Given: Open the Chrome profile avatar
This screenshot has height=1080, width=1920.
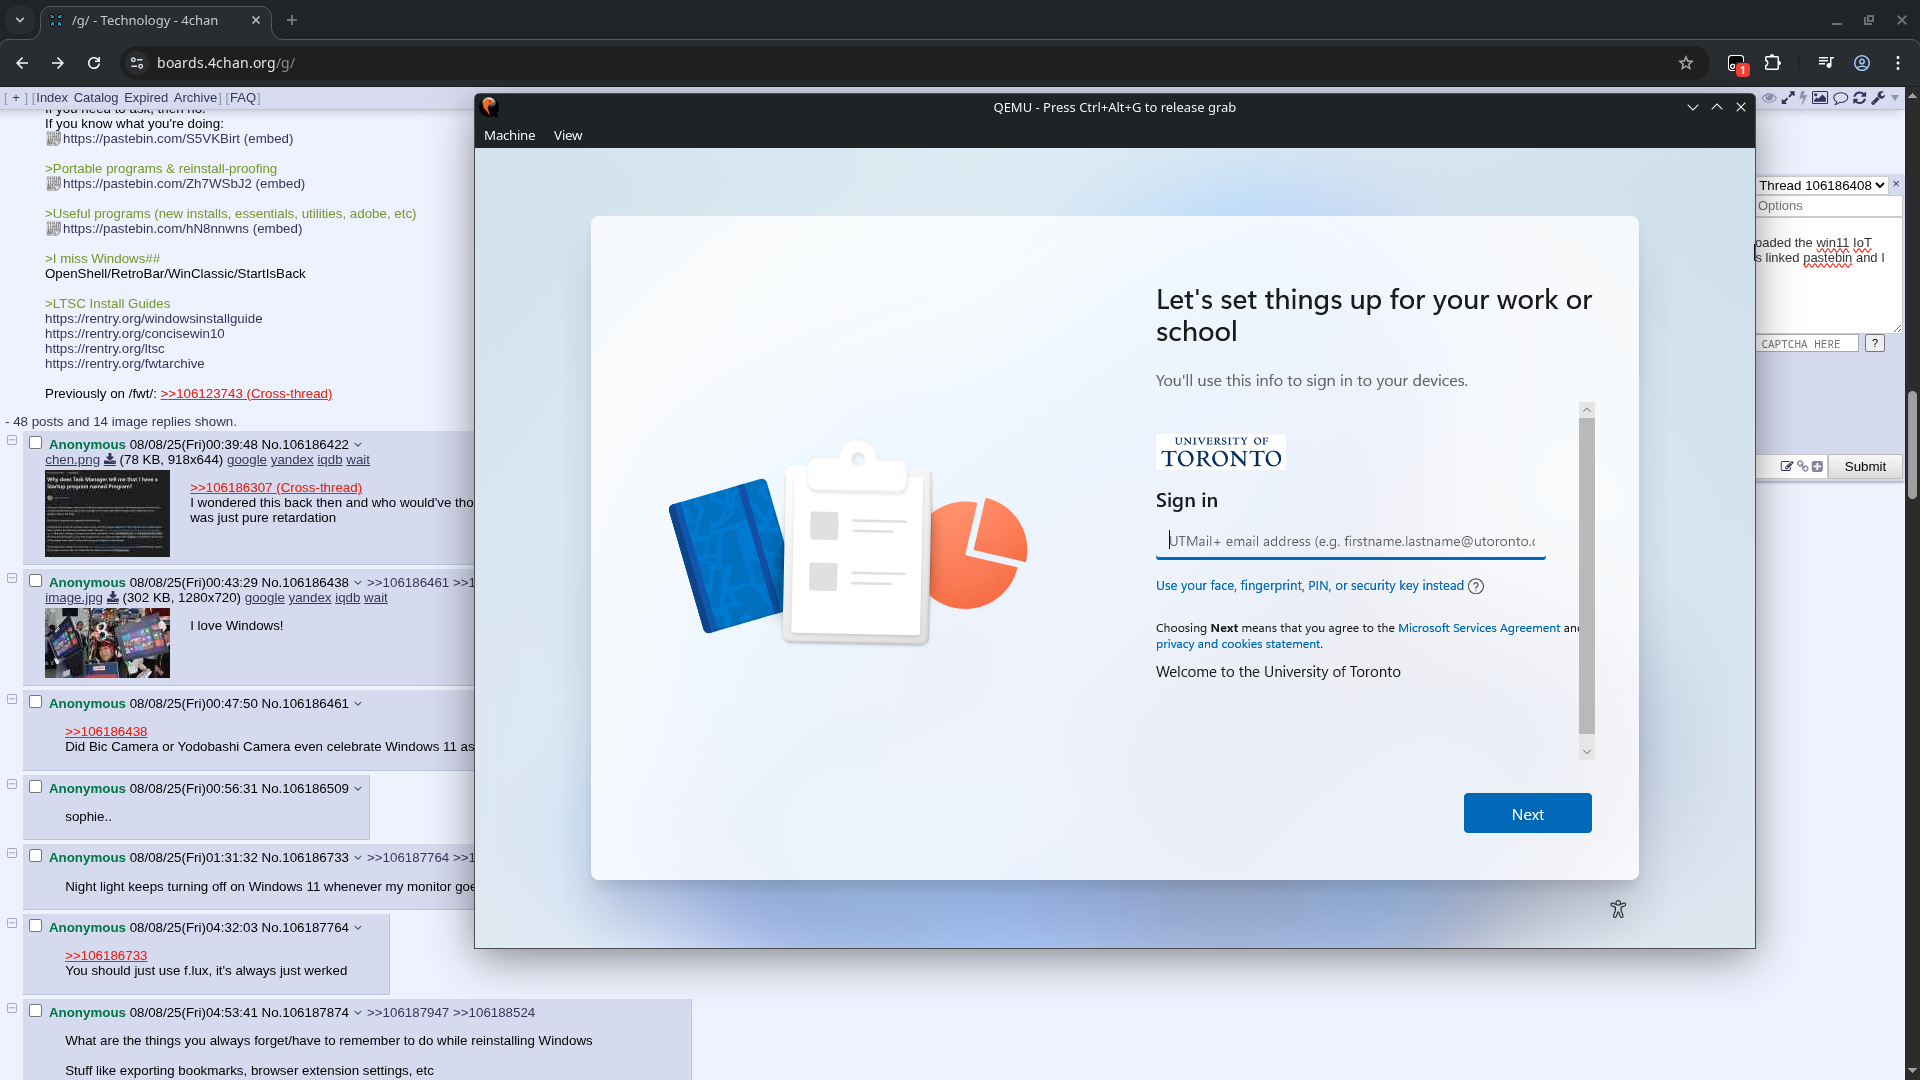Looking at the screenshot, I should pyautogui.click(x=1862, y=63).
